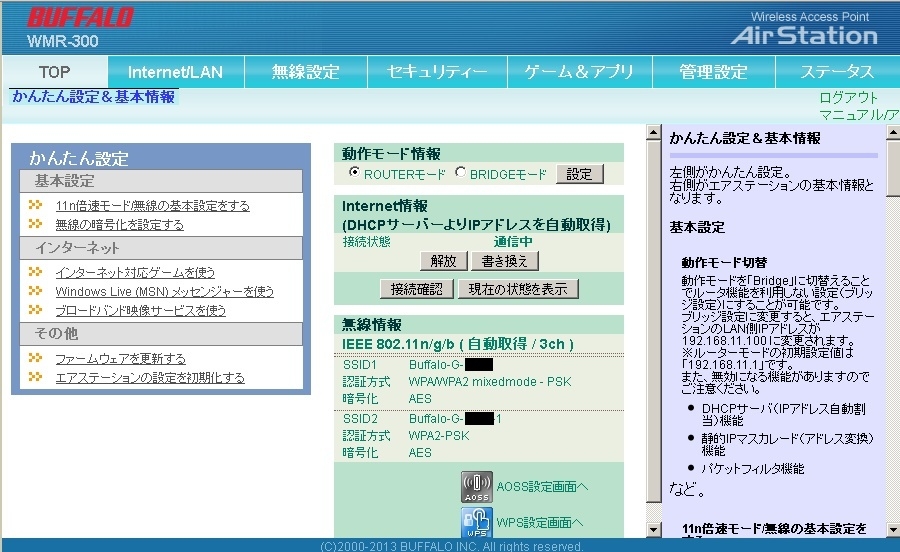Open Windows Live (MSN) メッセンジャーを使う link
The width and height of the screenshot is (900, 552).
click(165, 291)
